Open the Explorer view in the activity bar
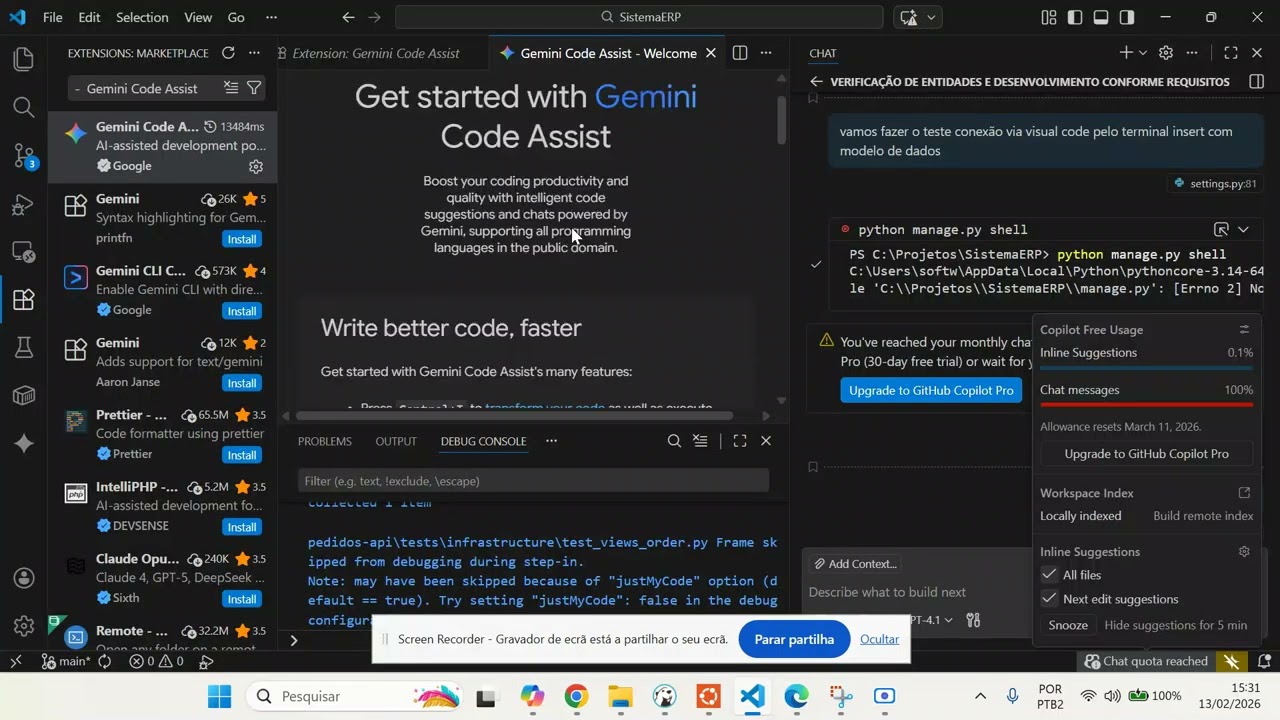1280x720 pixels. click(x=23, y=60)
